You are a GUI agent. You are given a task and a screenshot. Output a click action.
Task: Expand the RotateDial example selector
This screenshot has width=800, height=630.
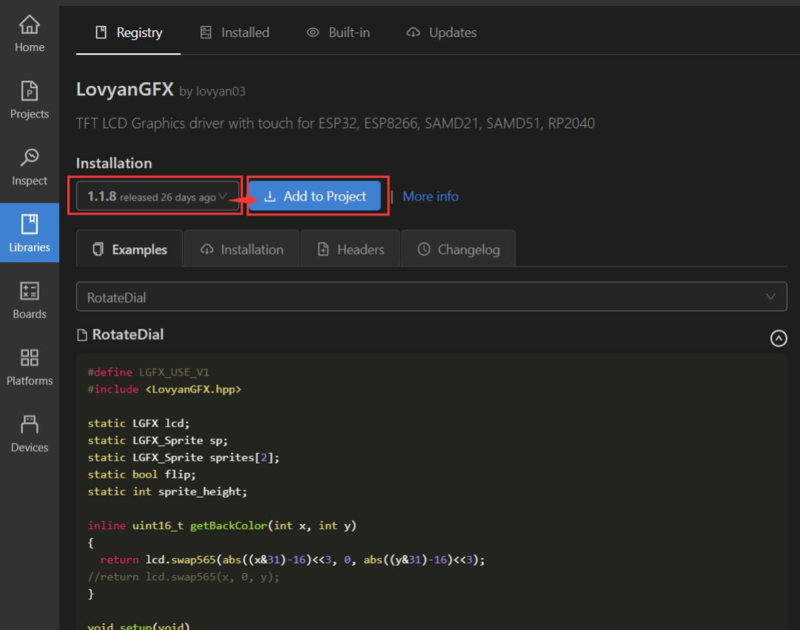click(x=431, y=297)
